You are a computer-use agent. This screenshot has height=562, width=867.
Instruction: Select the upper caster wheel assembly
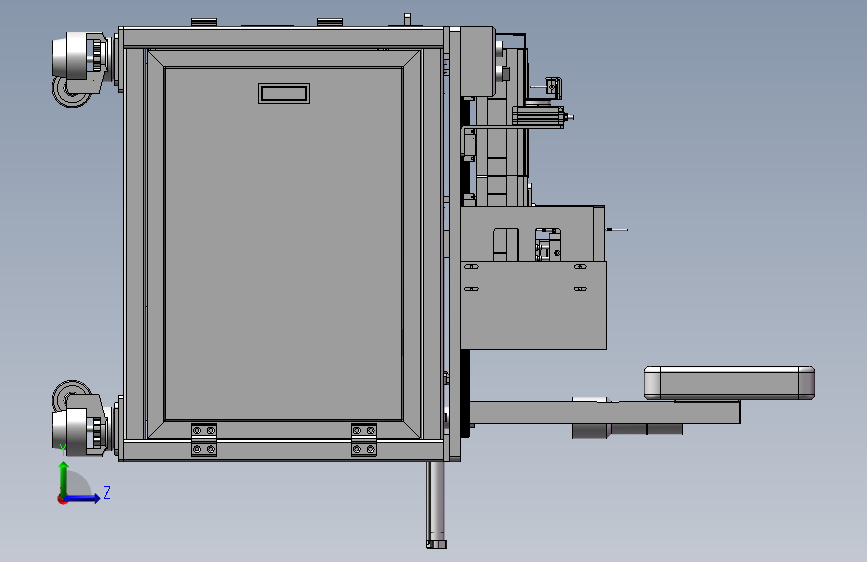pyautogui.click(x=83, y=69)
